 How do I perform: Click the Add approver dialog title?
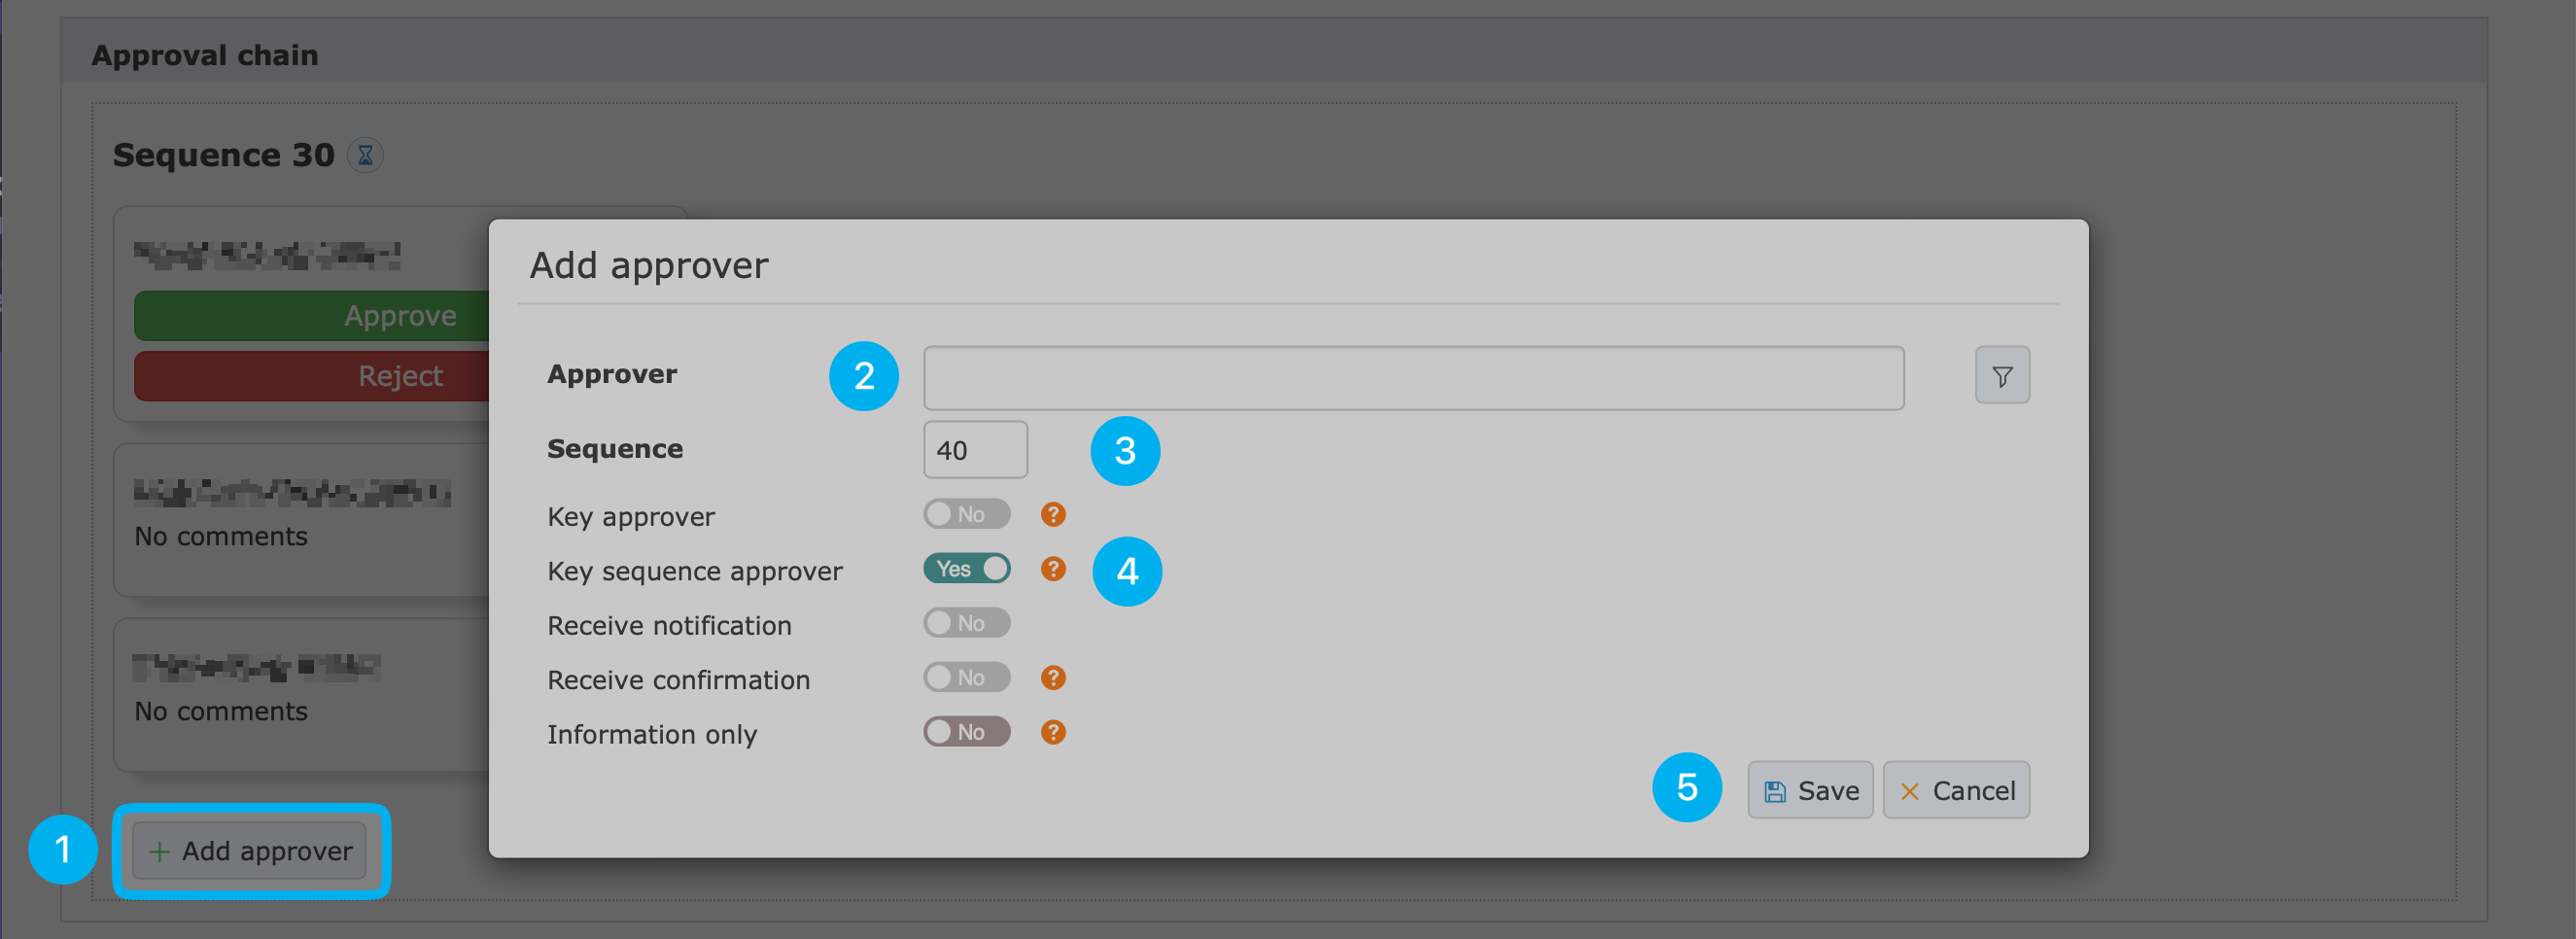click(649, 265)
